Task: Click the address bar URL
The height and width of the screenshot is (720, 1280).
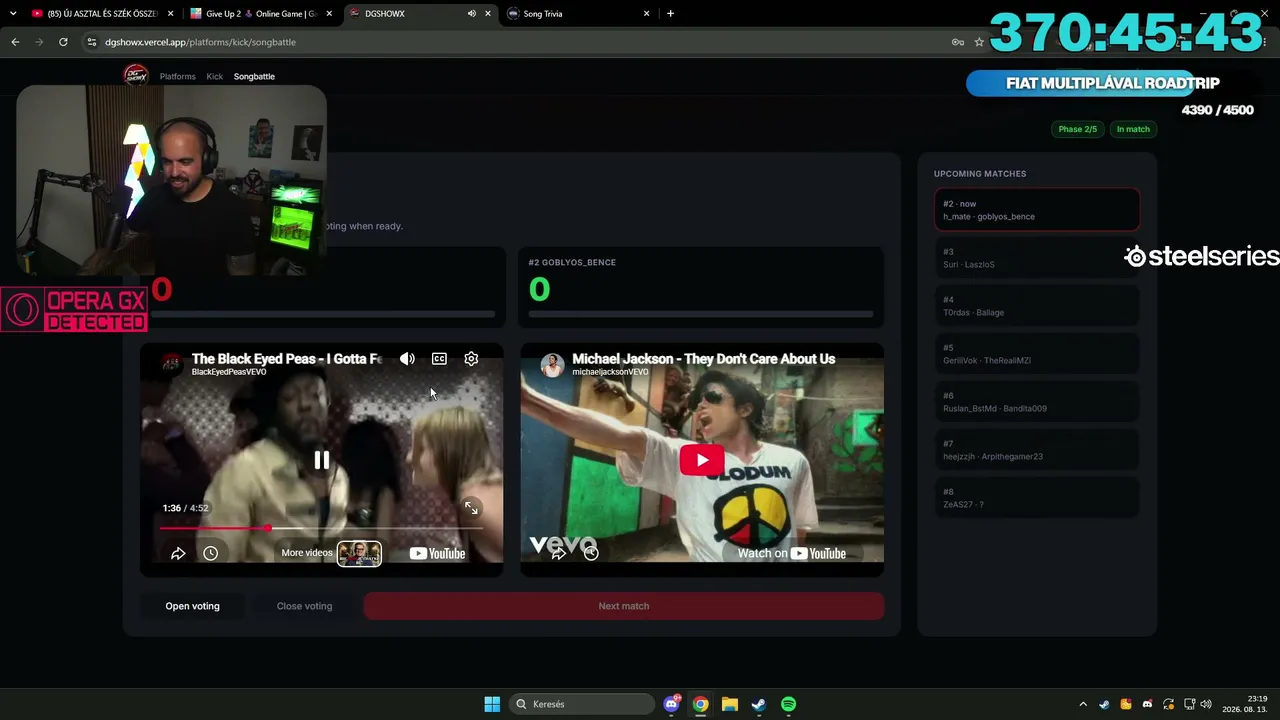Action: 200,42
